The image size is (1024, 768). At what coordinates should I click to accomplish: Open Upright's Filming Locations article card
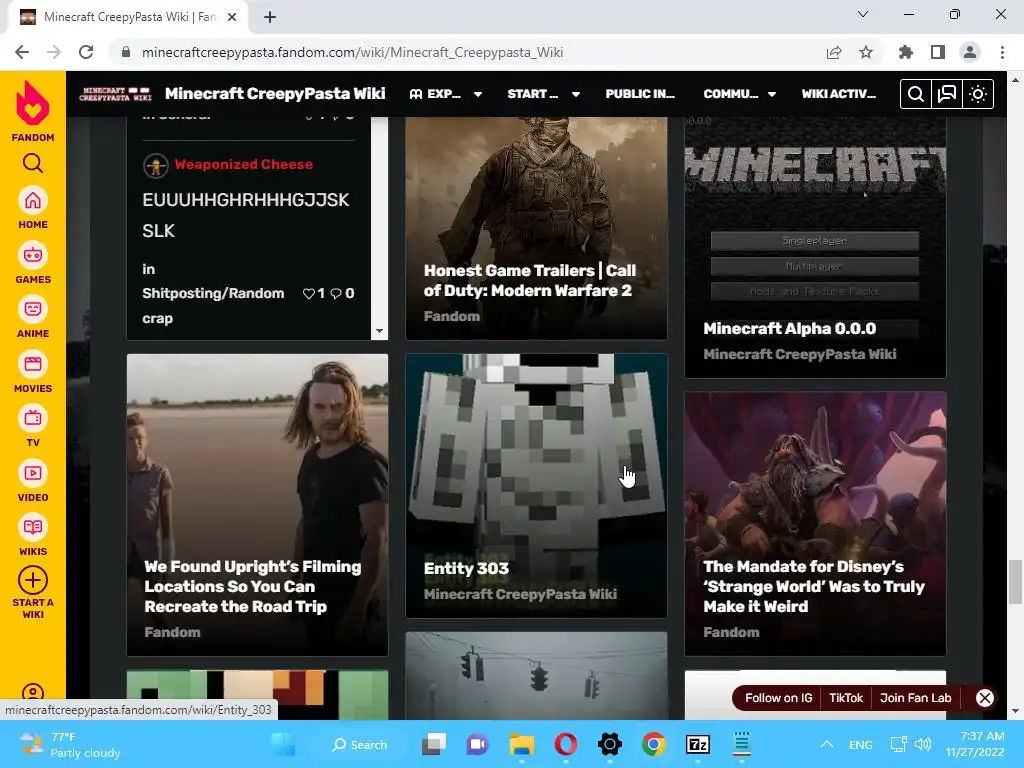coord(257,505)
